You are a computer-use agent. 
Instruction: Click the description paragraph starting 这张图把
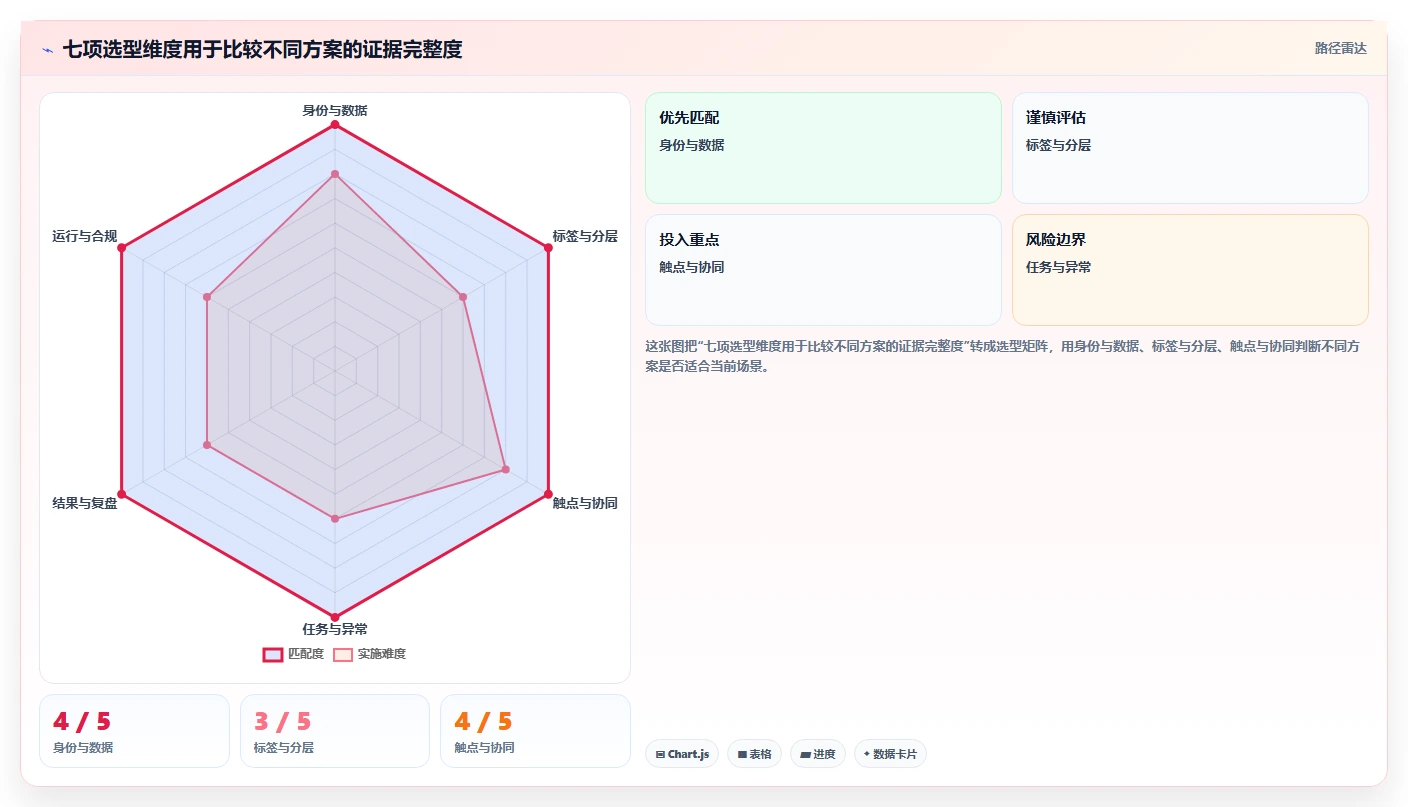(1003, 356)
